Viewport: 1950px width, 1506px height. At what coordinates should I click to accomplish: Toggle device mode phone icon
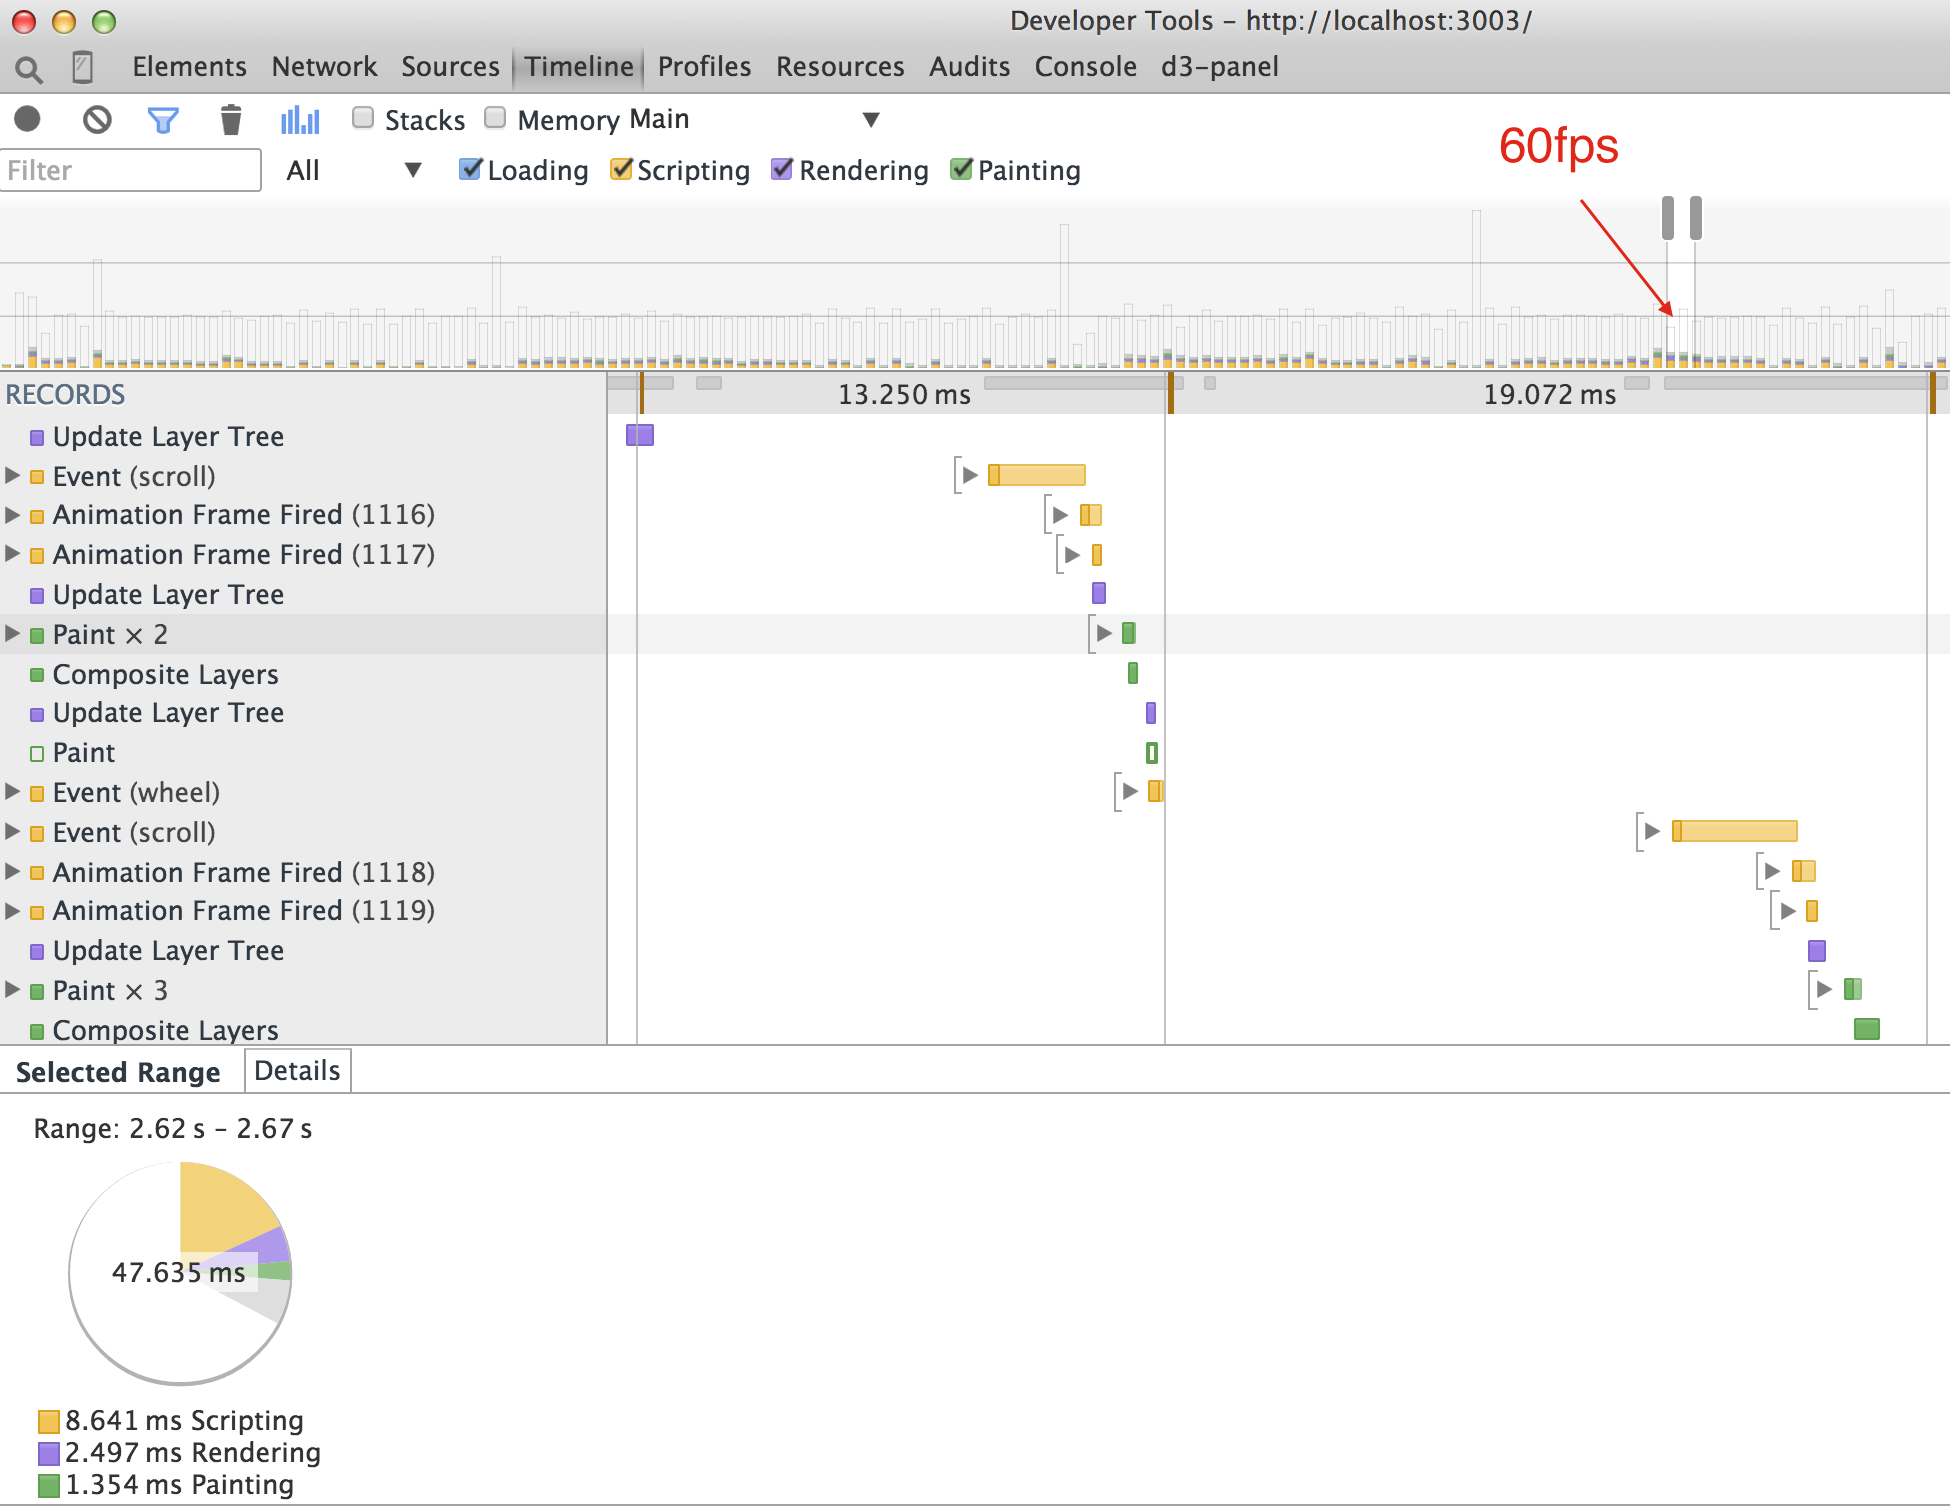(83, 67)
